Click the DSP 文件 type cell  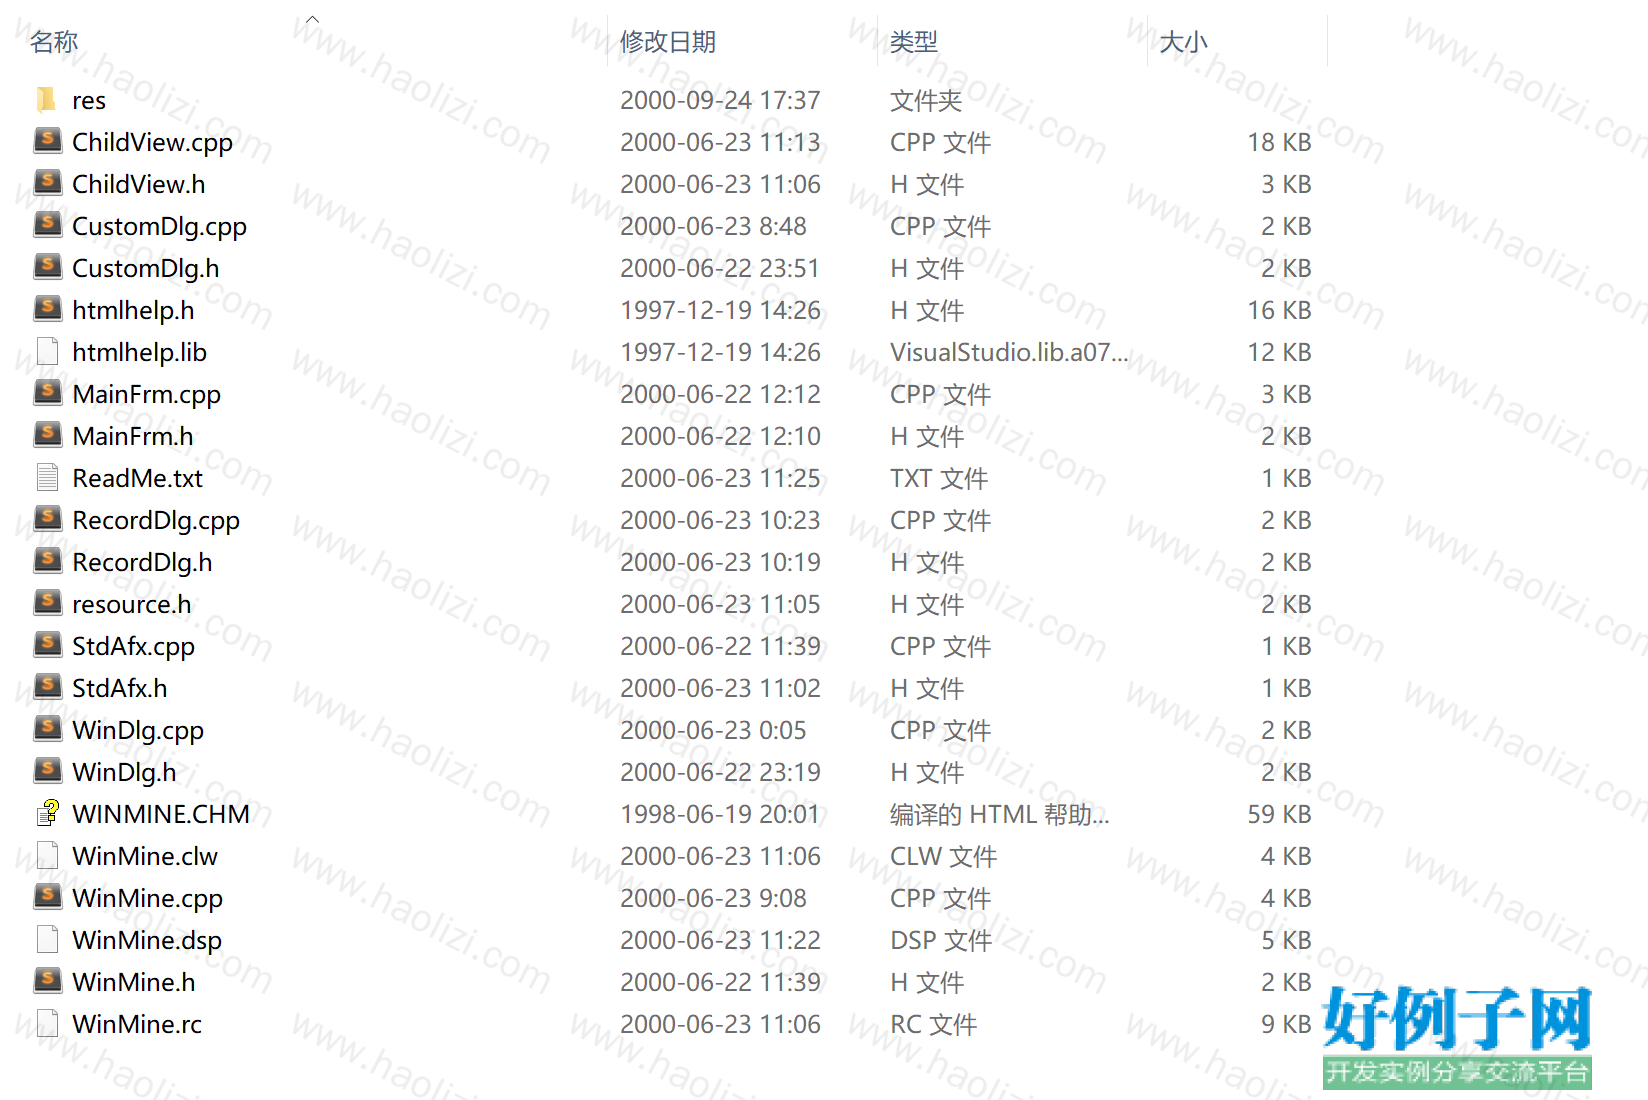[941, 941]
